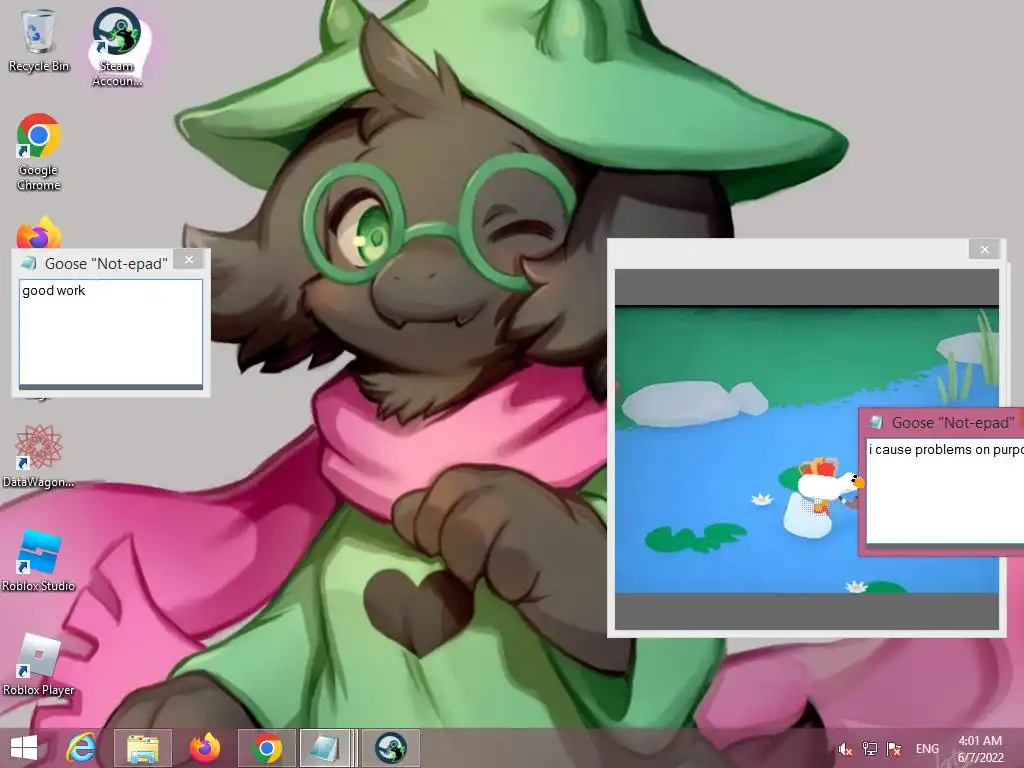The image size is (1024, 768).
Task: Switch the ENG input language indicator
Action: point(927,749)
